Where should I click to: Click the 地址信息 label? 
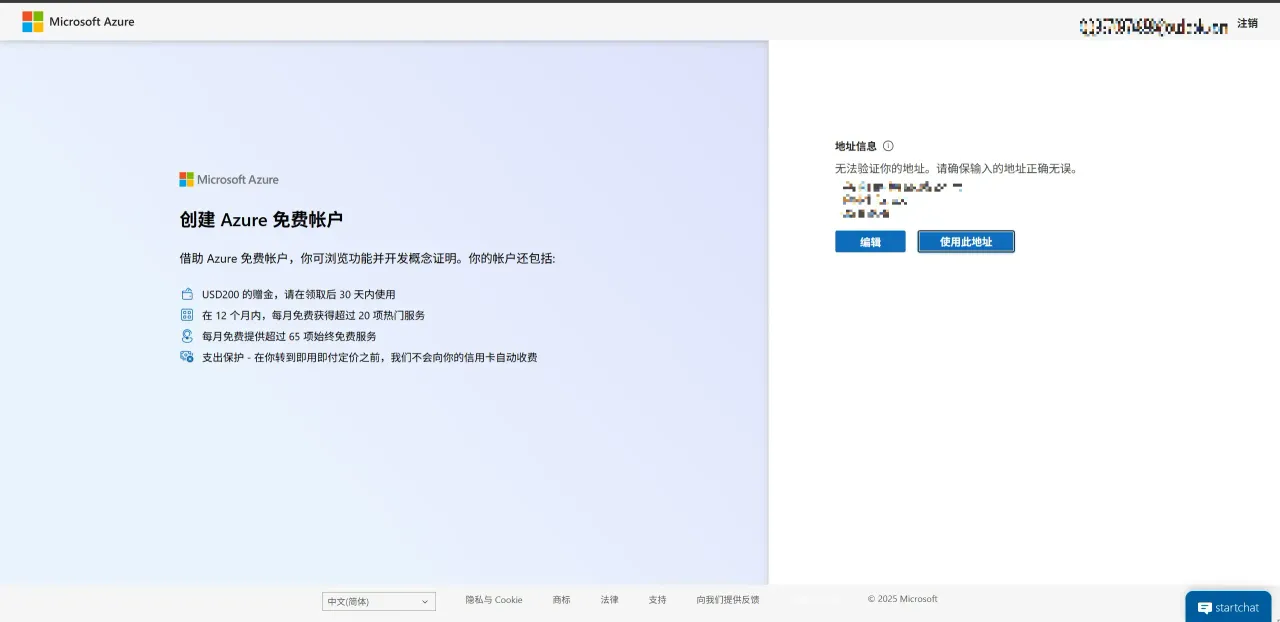(856, 146)
